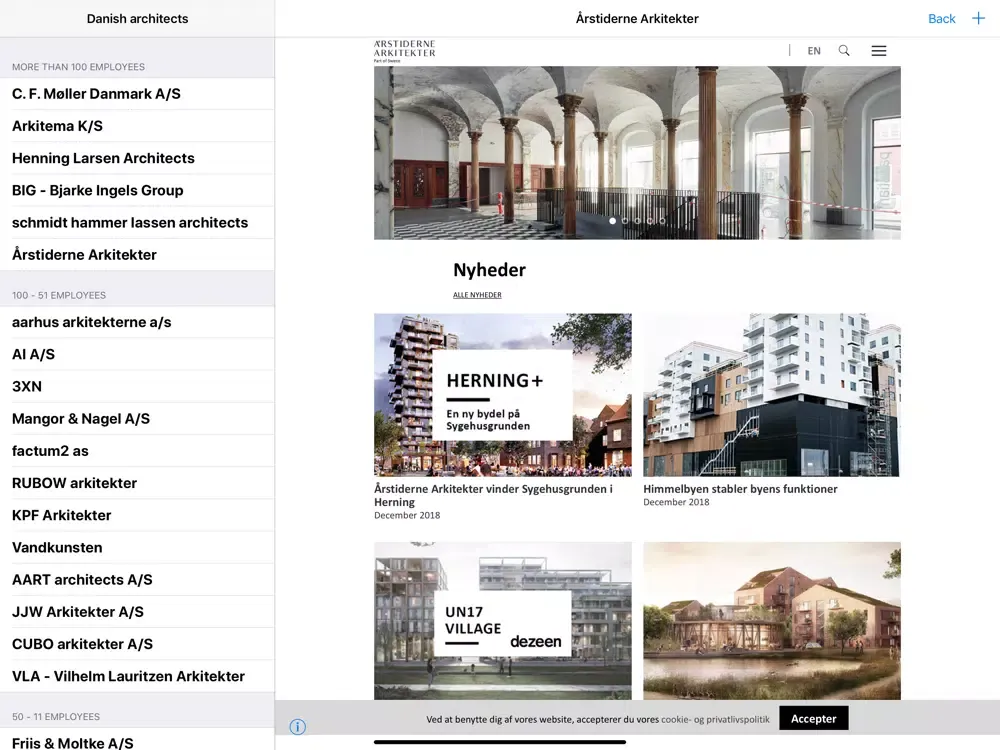This screenshot has width=1000, height=750.
Task: Select first carousel dot indicator
Action: [x=613, y=221]
